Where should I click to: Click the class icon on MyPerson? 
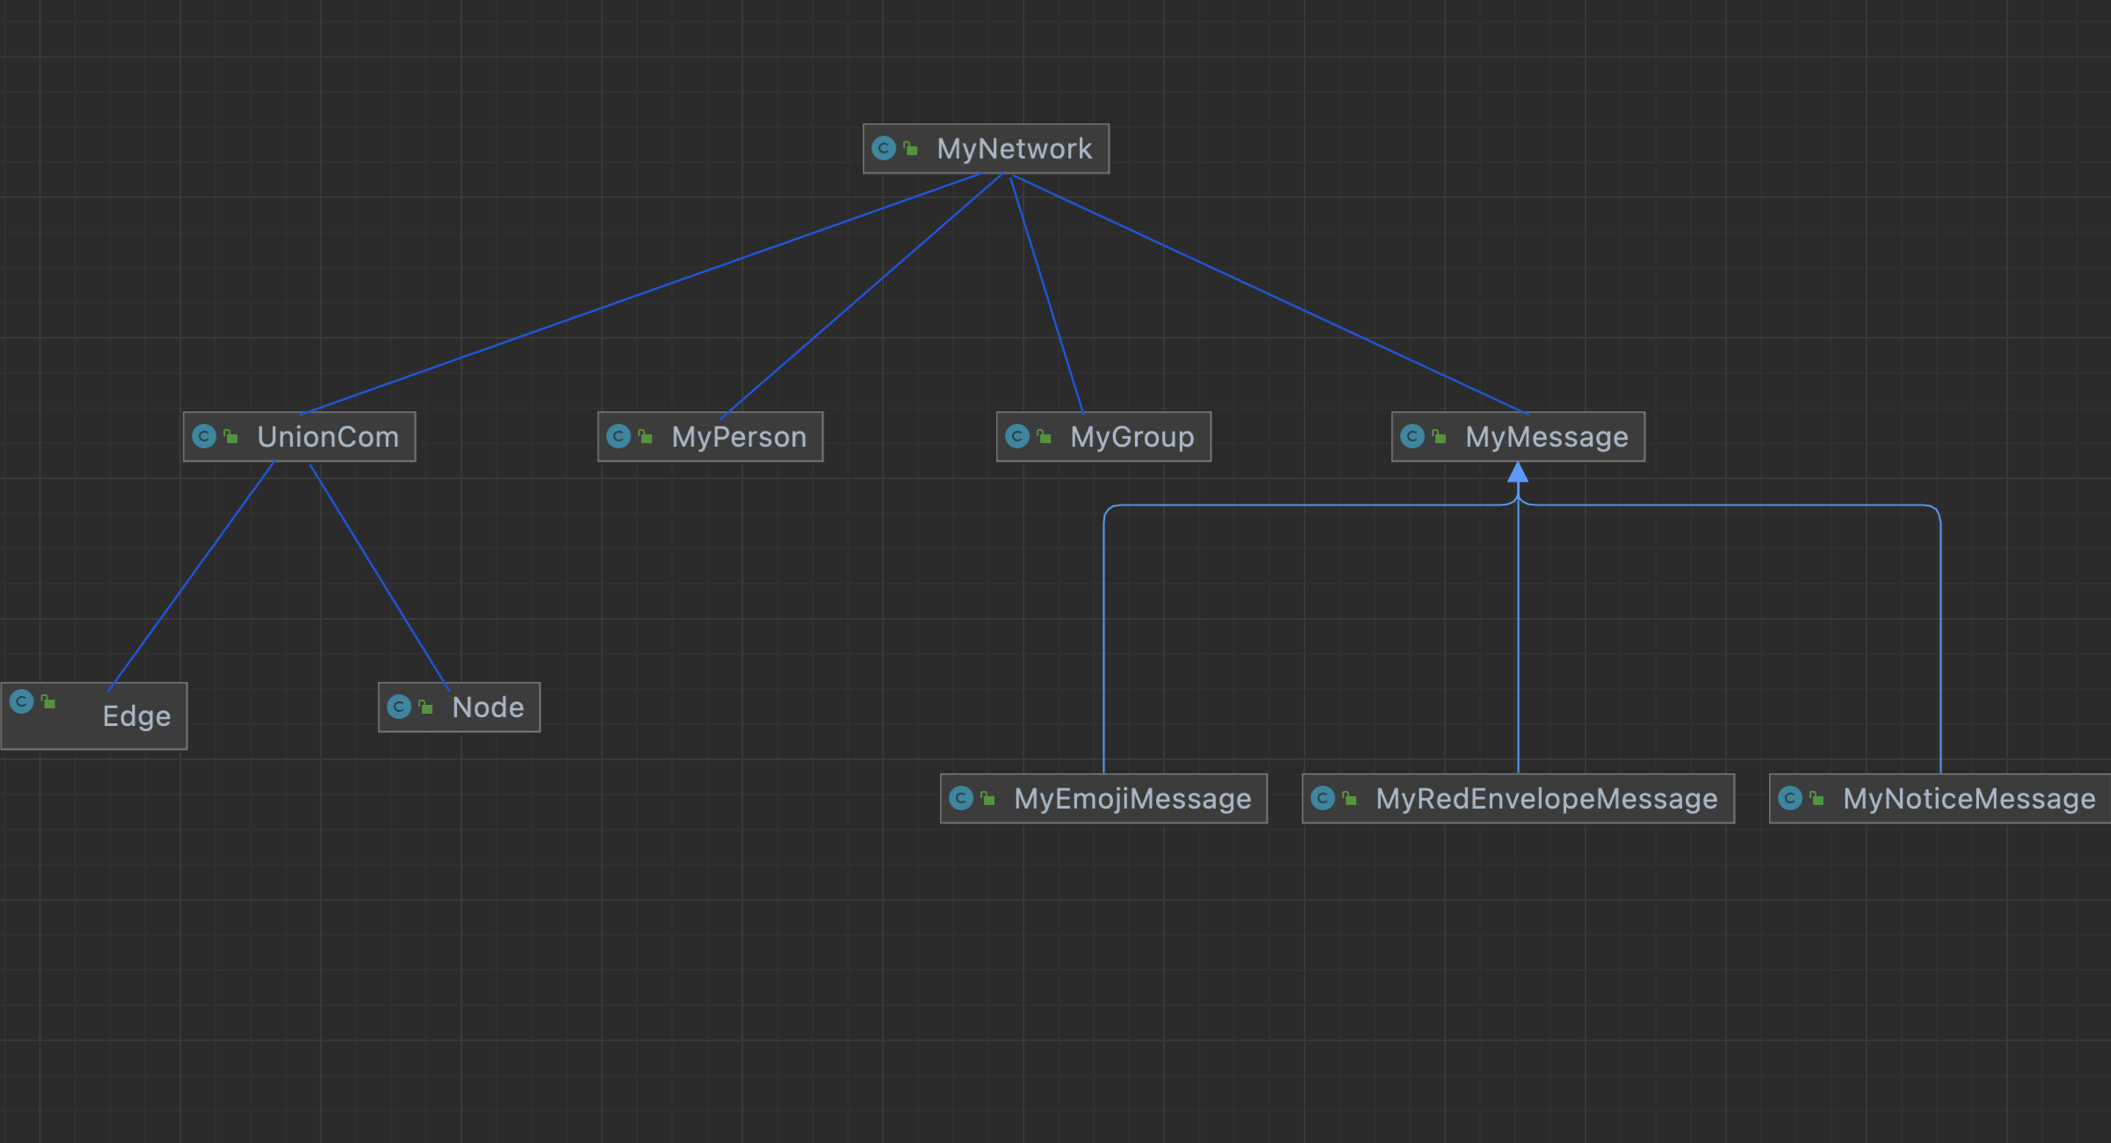(618, 436)
